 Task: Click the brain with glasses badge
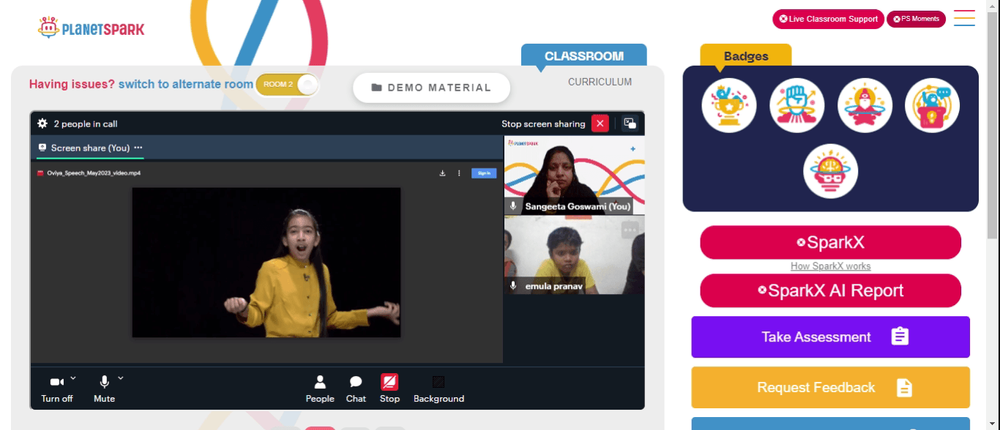tap(830, 171)
